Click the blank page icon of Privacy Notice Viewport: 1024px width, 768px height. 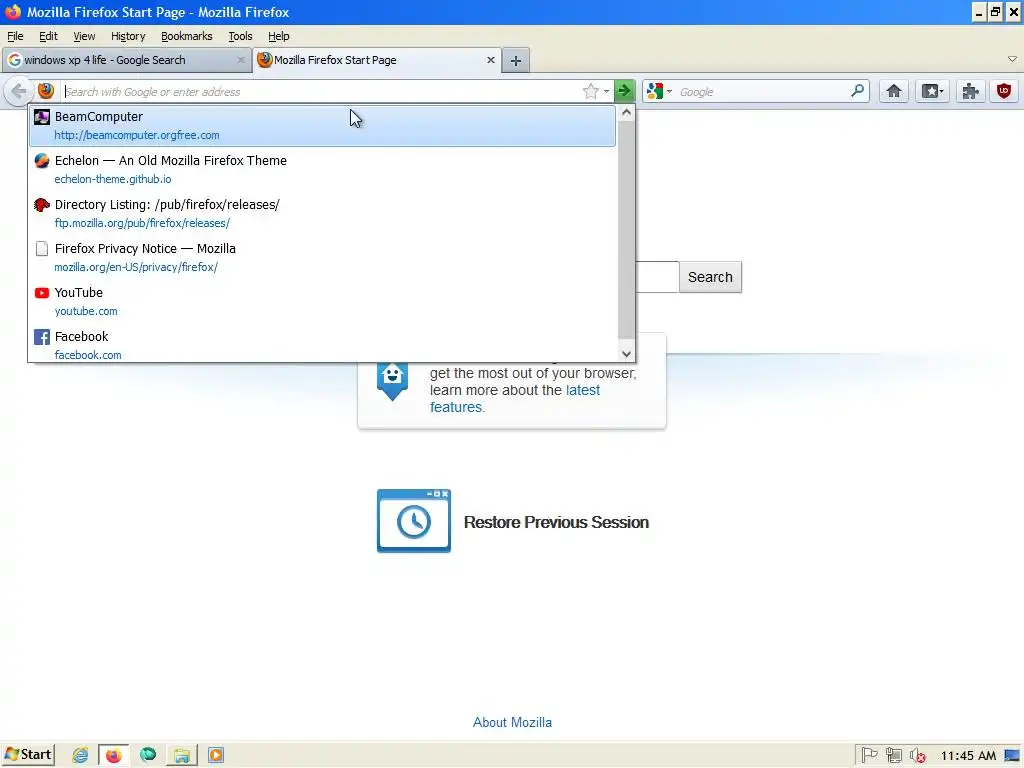pyautogui.click(x=42, y=249)
